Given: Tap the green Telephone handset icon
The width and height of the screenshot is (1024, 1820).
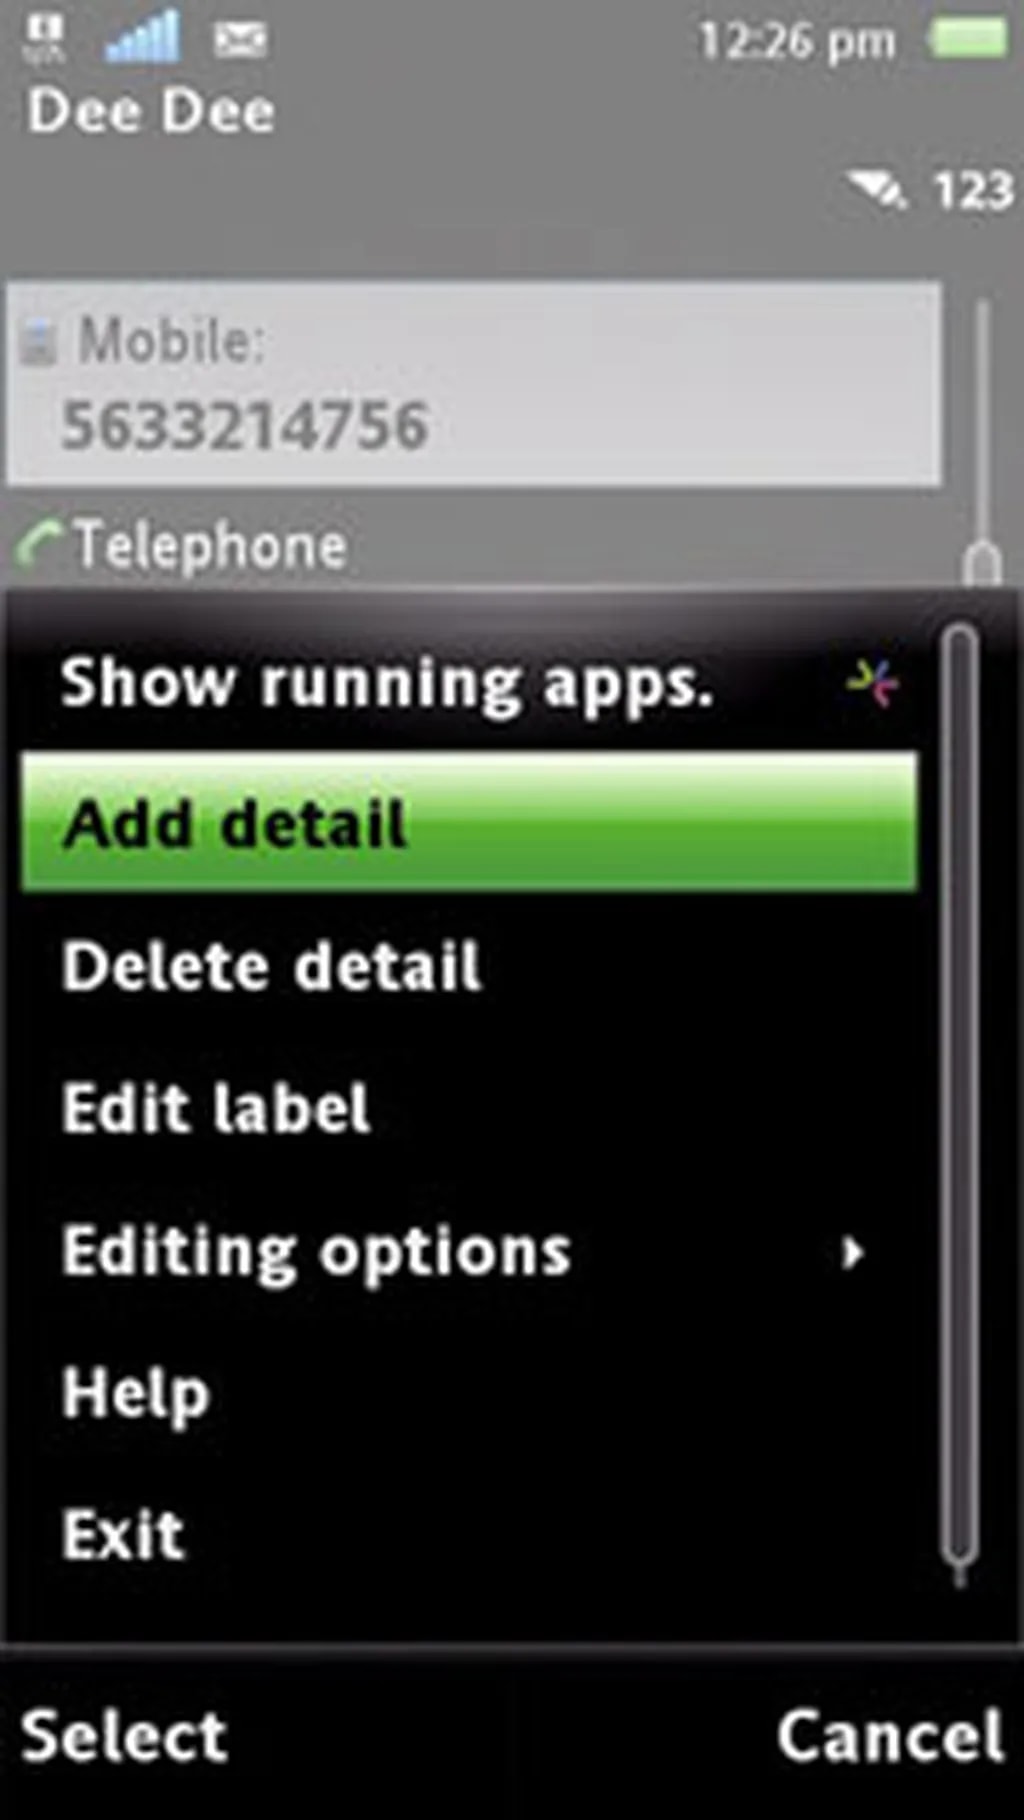Looking at the screenshot, I should 40,545.
